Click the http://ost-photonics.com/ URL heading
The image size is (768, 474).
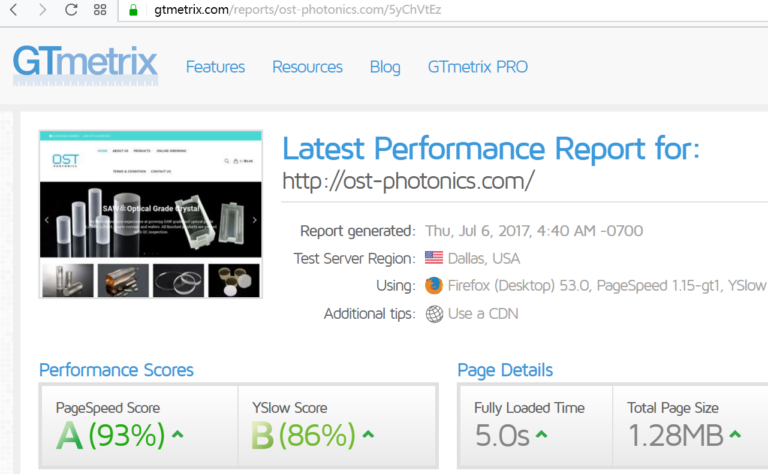[x=408, y=181]
